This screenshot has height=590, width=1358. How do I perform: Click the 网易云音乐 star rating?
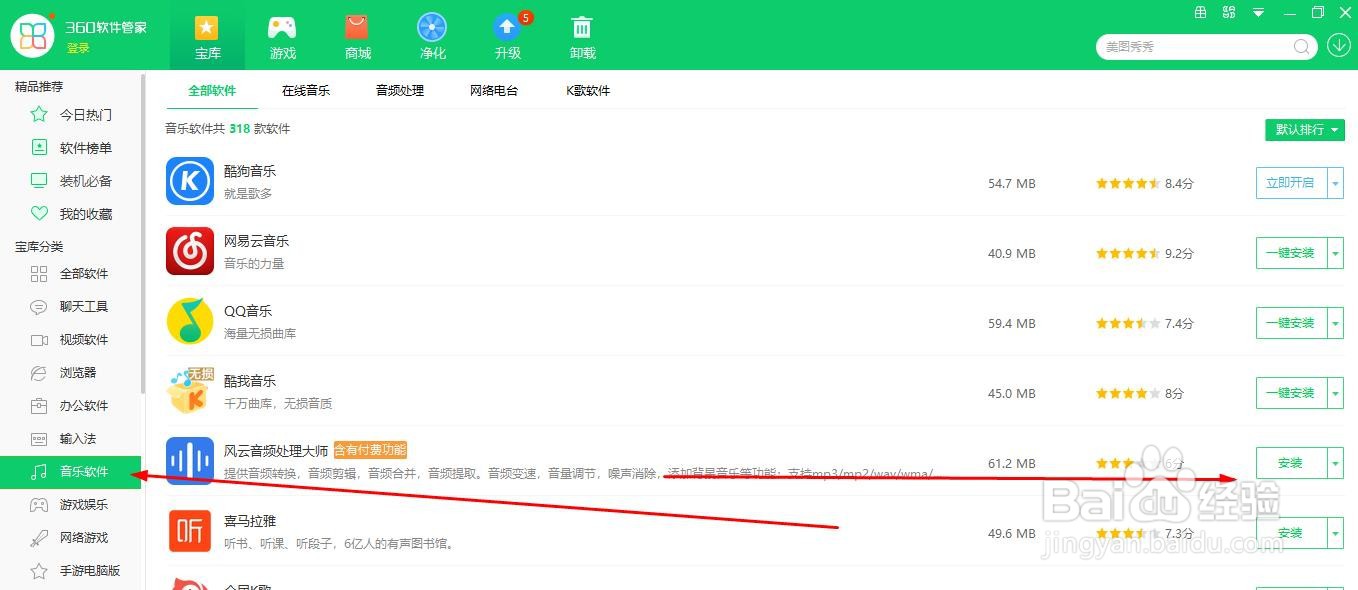pos(1128,253)
